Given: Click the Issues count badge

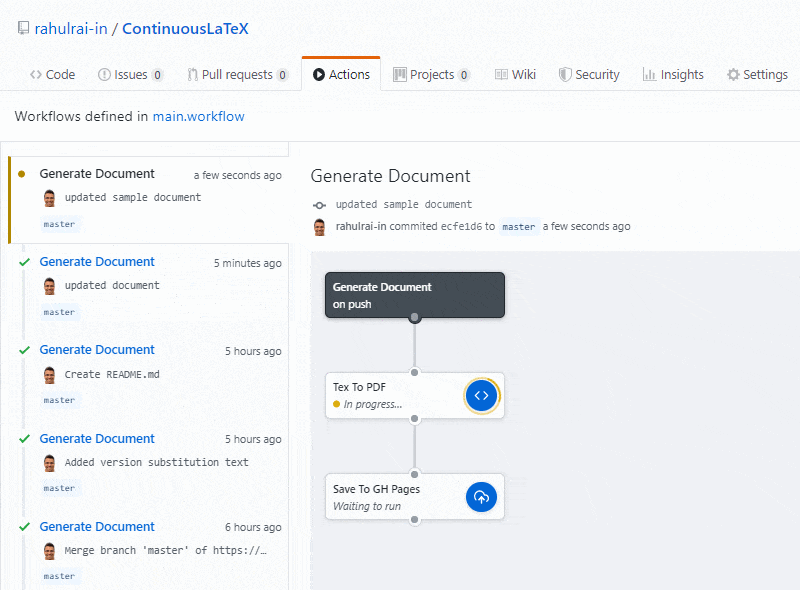Looking at the screenshot, I should (158, 75).
